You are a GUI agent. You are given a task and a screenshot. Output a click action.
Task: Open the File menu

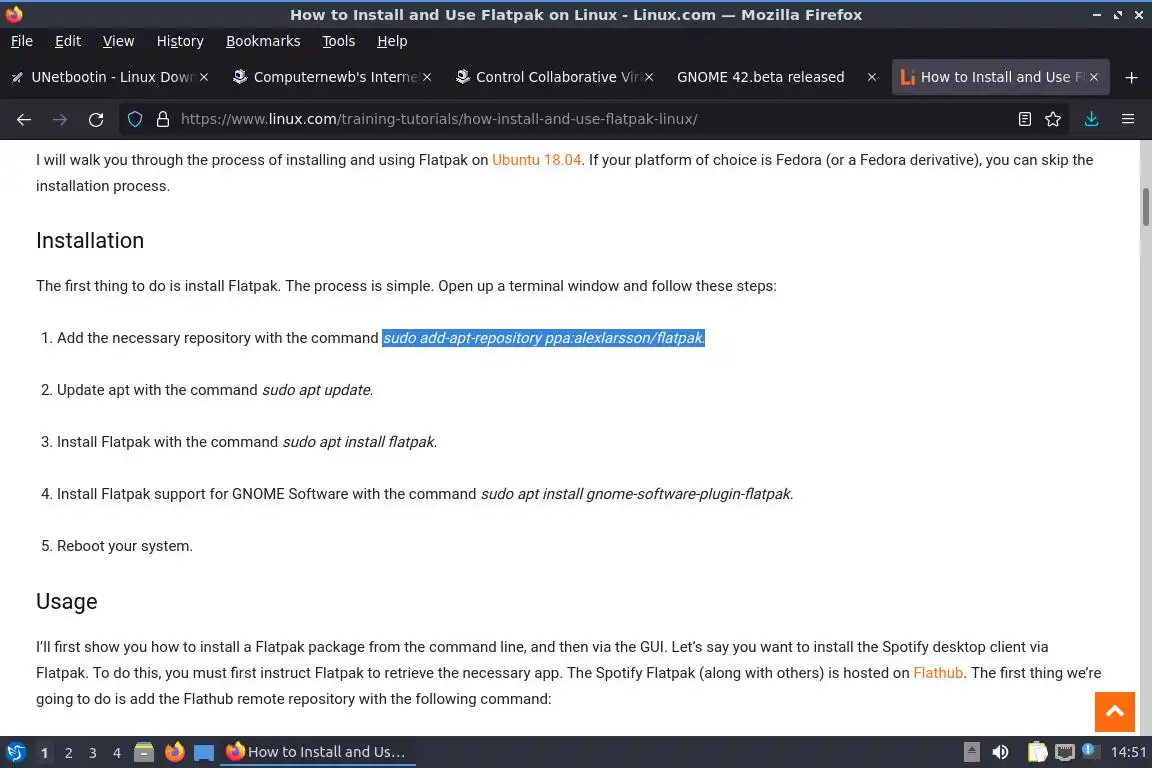click(x=22, y=41)
